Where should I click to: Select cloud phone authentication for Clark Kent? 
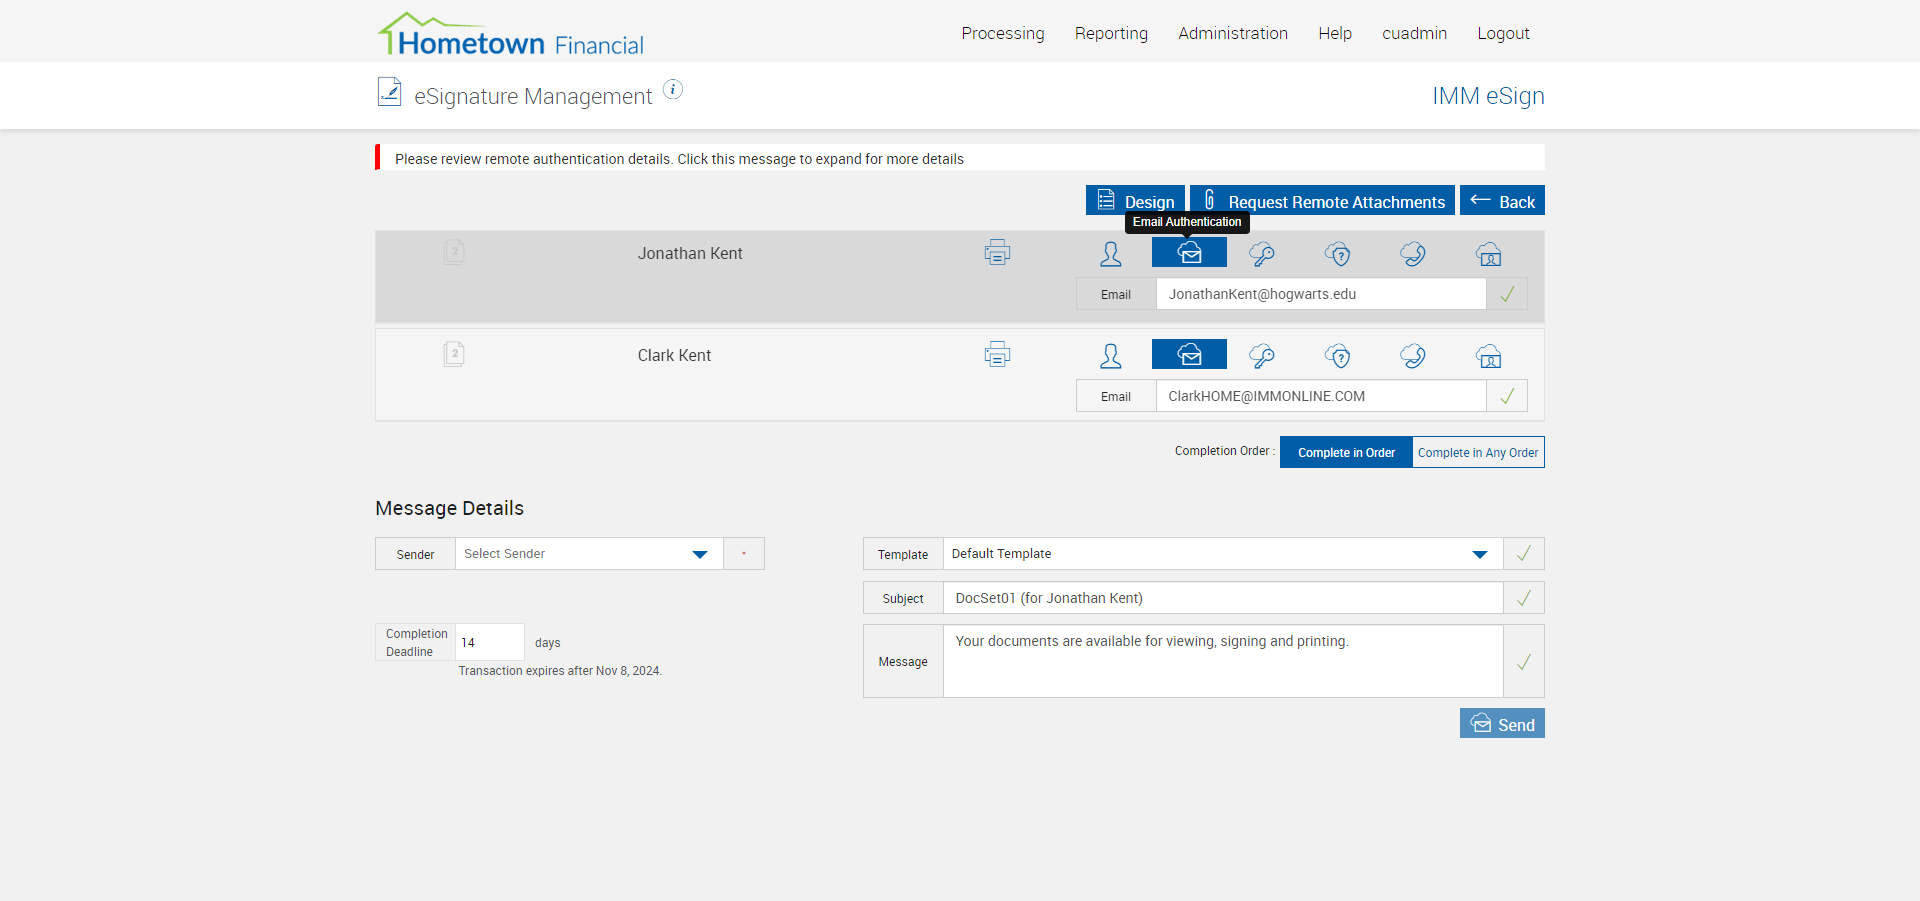pyautogui.click(x=1413, y=356)
